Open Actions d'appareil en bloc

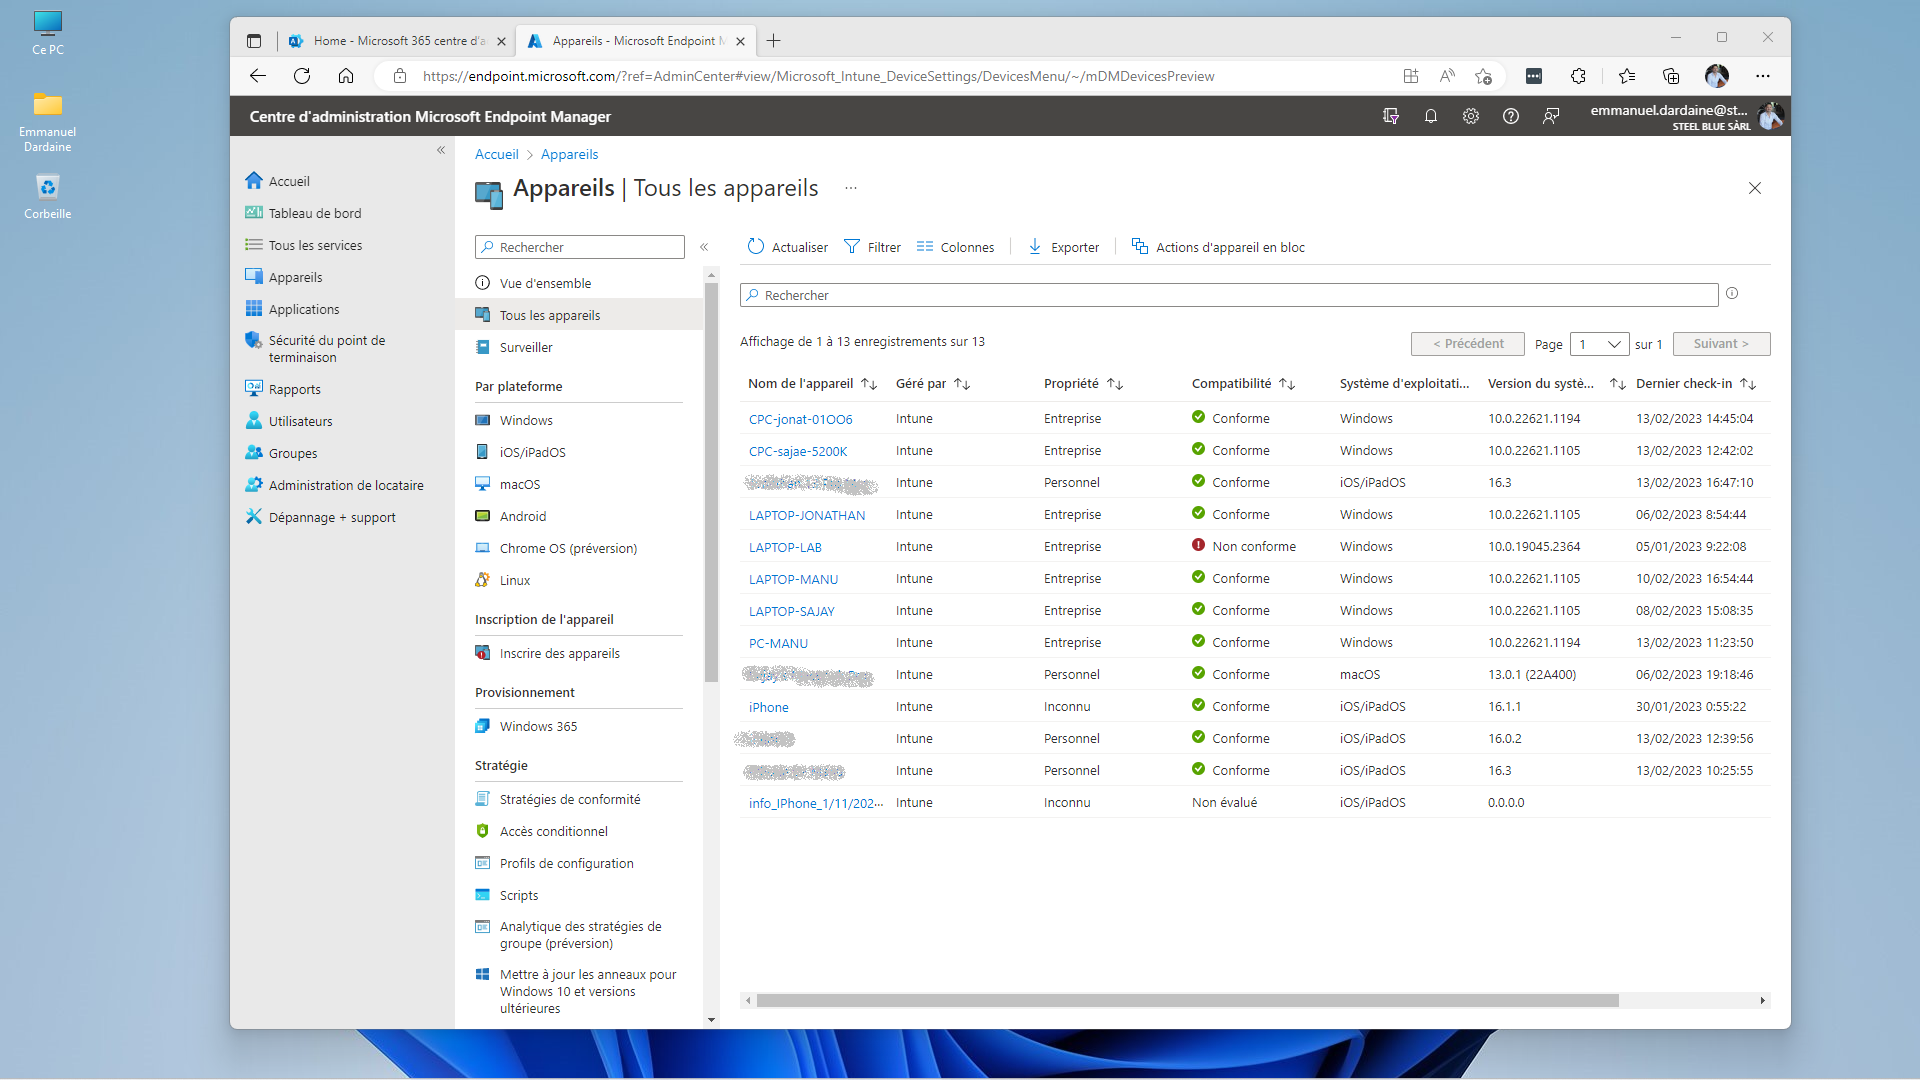tap(1218, 247)
